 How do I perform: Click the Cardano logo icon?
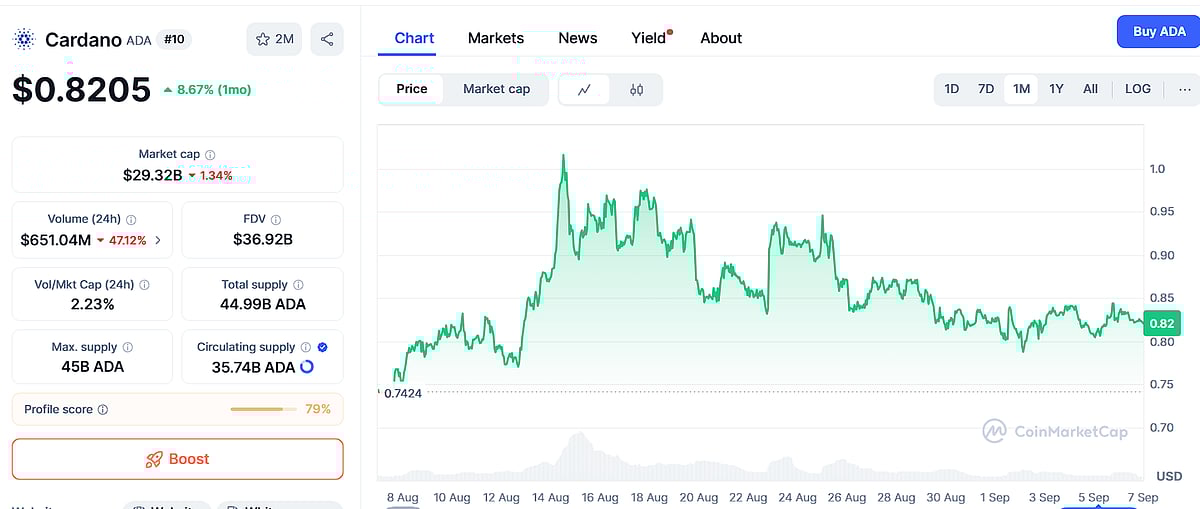(24, 40)
